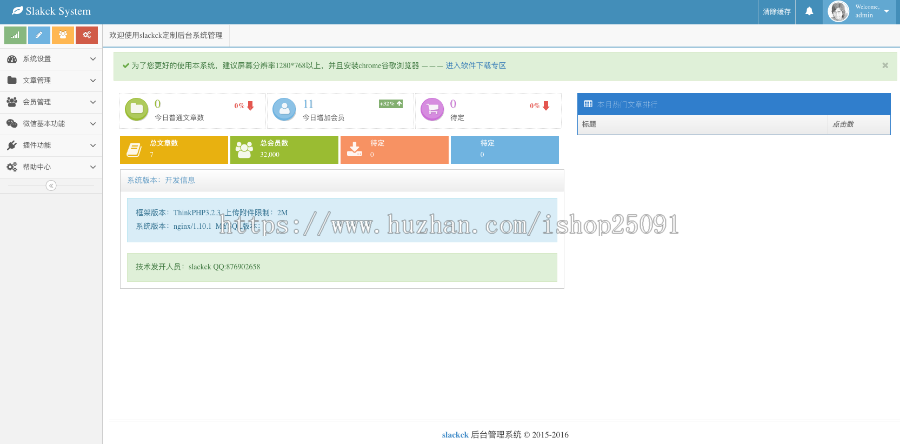Expand the 微信基本功能 menu chevron
Screen dimensions: 900x444
[x=93, y=124]
